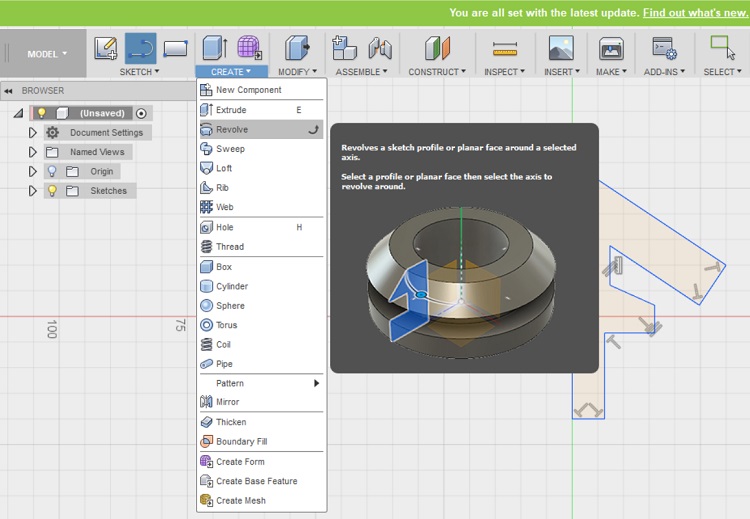Click the Joint icon above Assemble
Viewport: 750px width, 519px height.
[380, 48]
